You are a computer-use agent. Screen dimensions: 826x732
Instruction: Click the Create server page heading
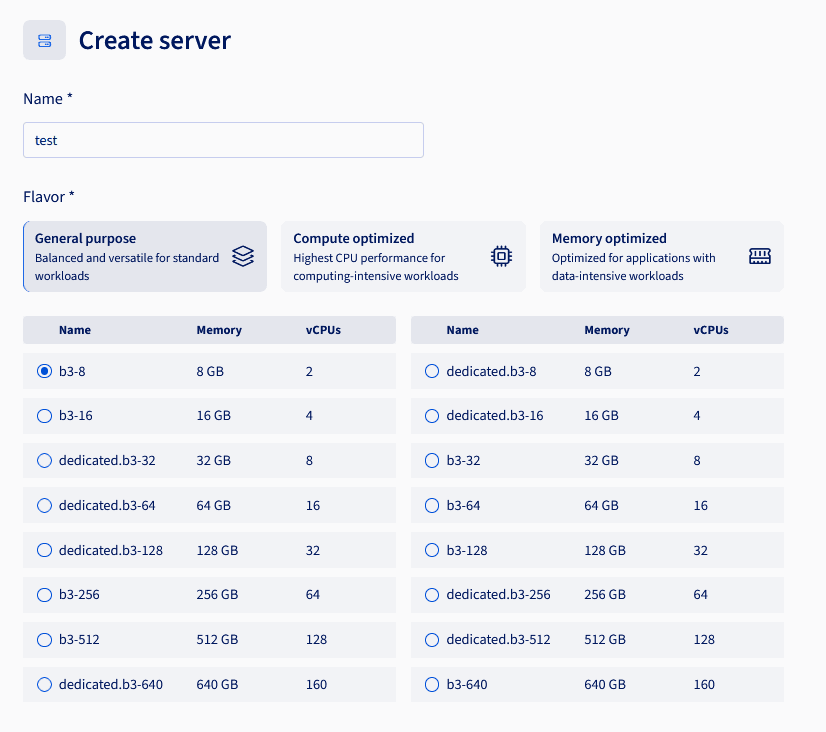155,41
